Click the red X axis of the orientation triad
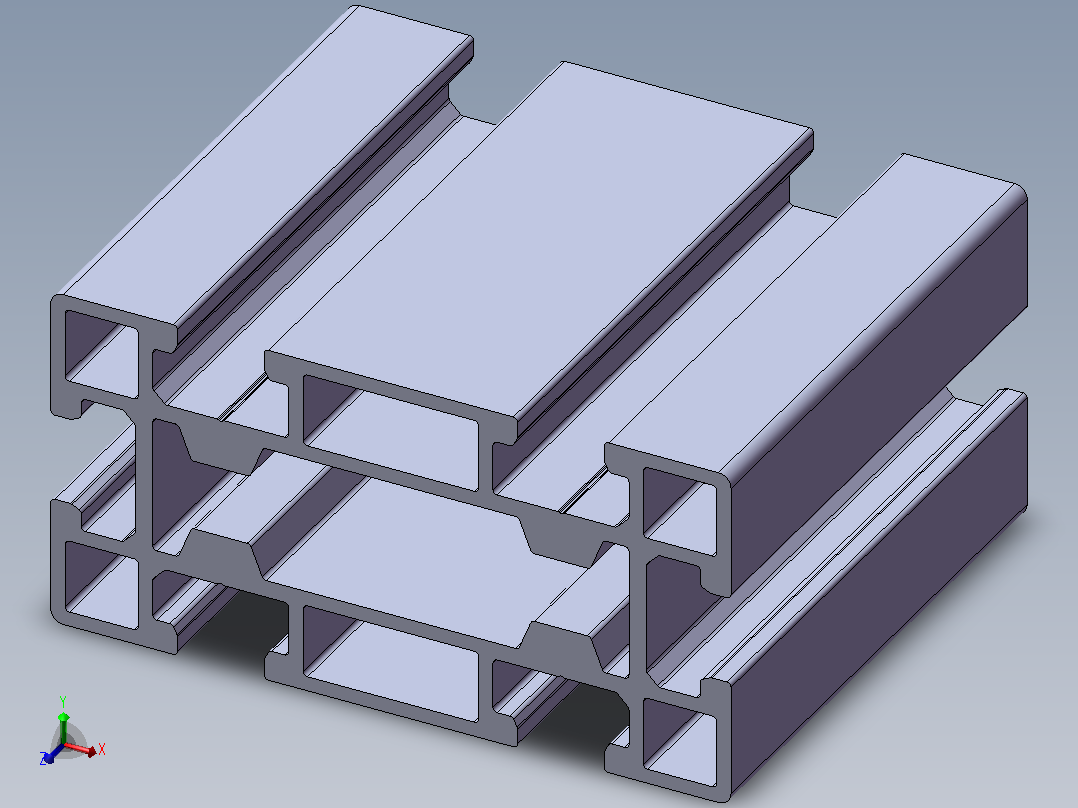The width and height of the screenshot is (1078, 808). [81, 749]
